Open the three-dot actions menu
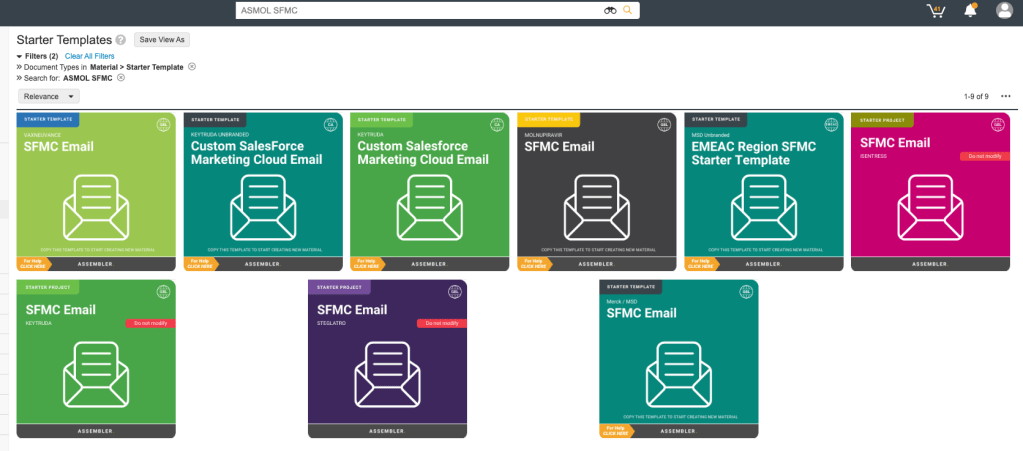 [x=1005, y=97]
